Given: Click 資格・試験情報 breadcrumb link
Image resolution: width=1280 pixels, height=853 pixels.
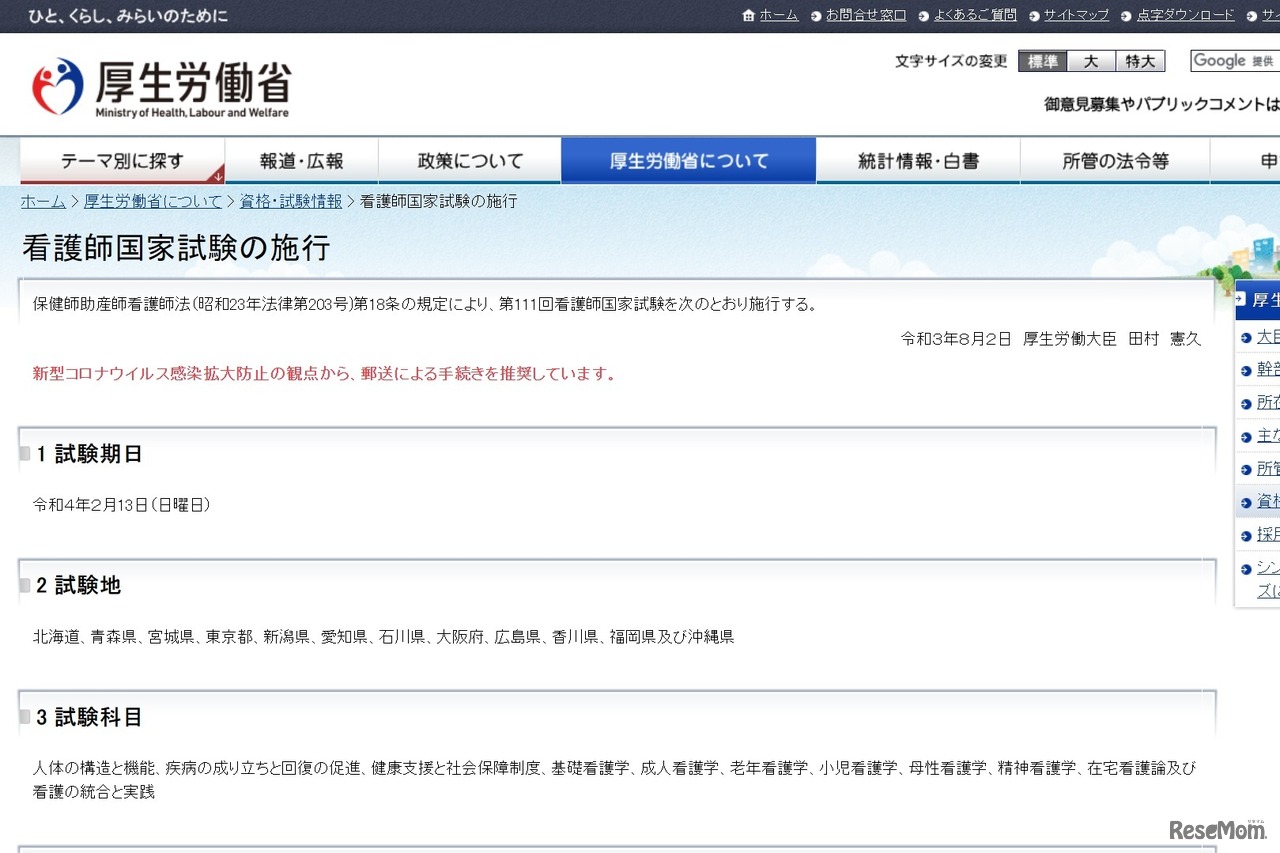Looking at the screenshot, I should (290, 201).
